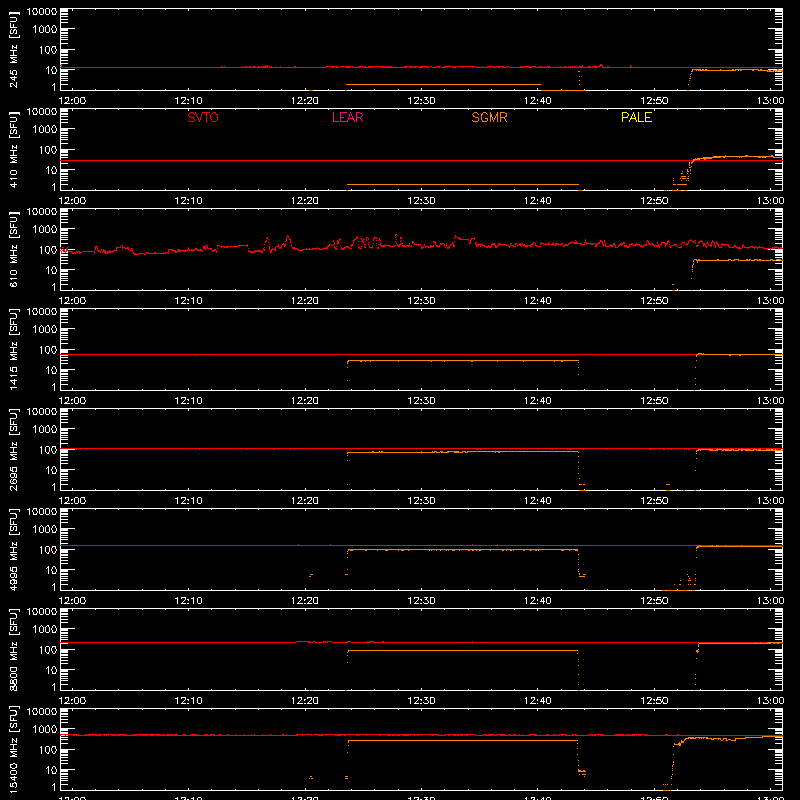Click 12:30 tick below the 1415 MHz plot
The height and width of the screenshot is (800, 800).
tap(421, 401)
